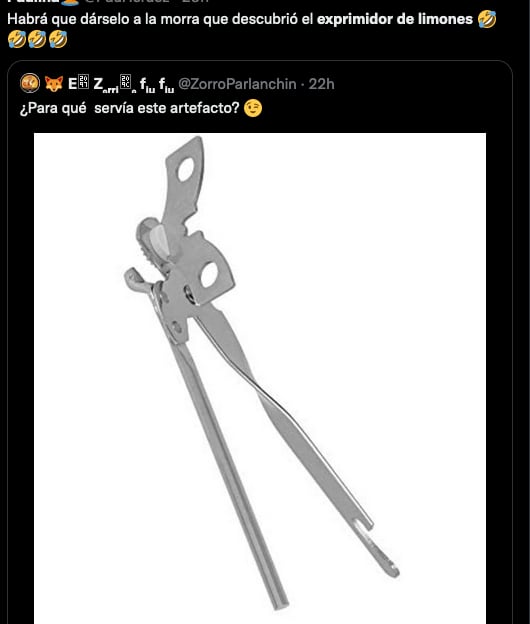Click the winking emoji after the artefacto question
The image size is (530, 624).
(253, 108)
